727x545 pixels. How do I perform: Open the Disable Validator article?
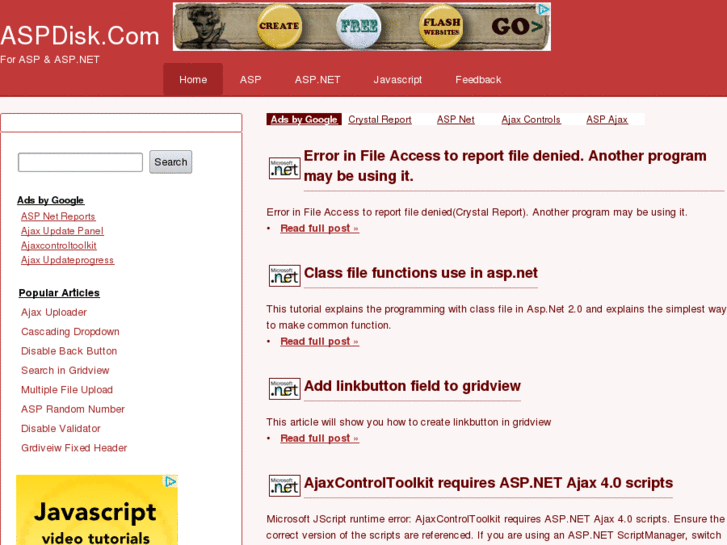pos(61,429)
